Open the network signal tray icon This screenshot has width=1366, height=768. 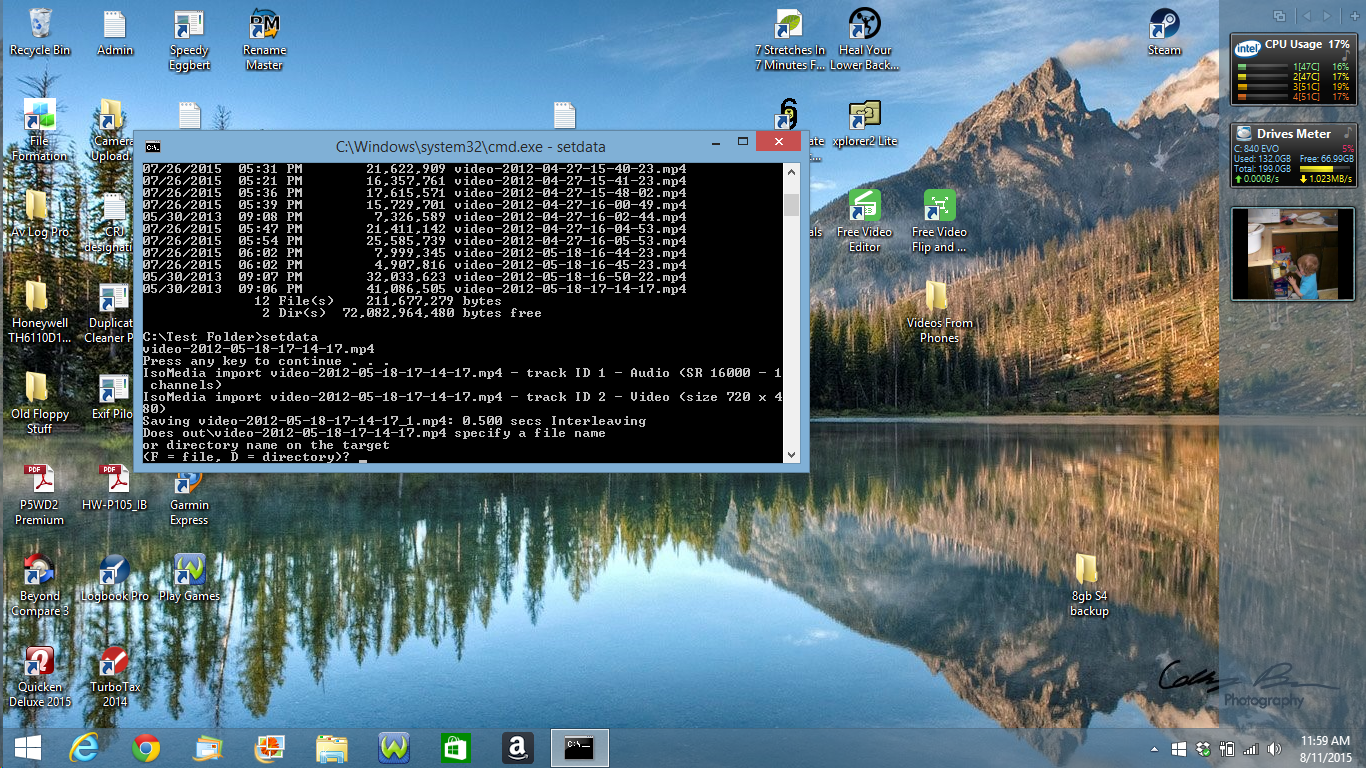click(x=1250, y=749)
